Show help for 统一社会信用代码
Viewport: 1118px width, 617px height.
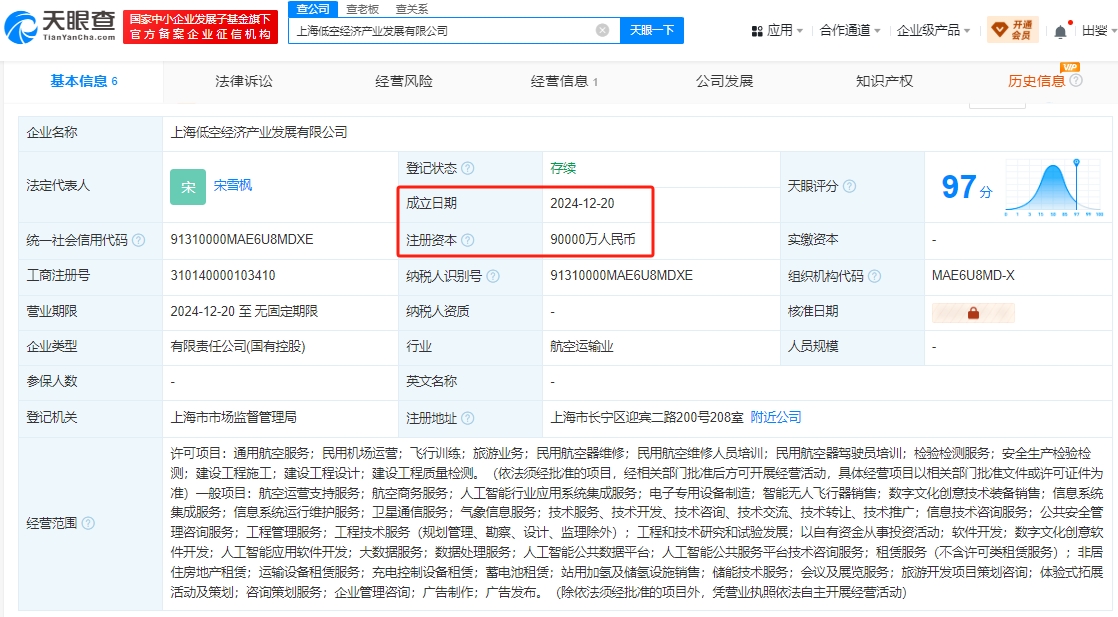(x=138, y=240)
